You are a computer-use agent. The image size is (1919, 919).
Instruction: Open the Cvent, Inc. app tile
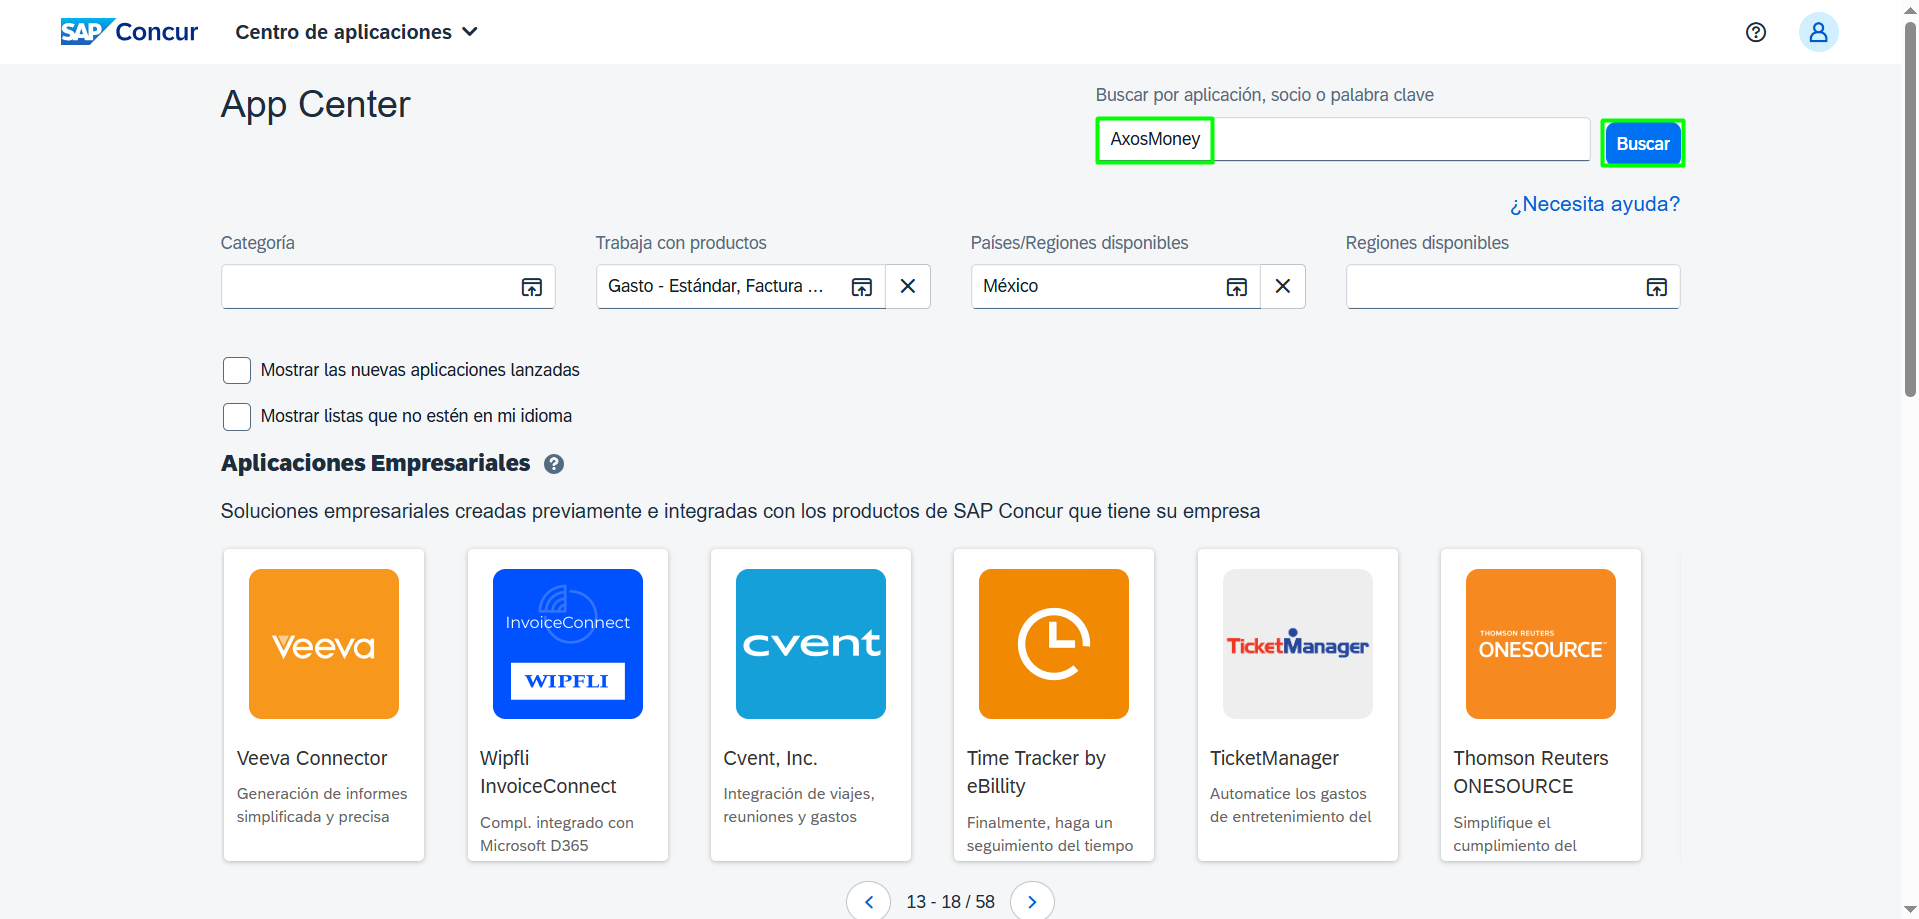811,704
